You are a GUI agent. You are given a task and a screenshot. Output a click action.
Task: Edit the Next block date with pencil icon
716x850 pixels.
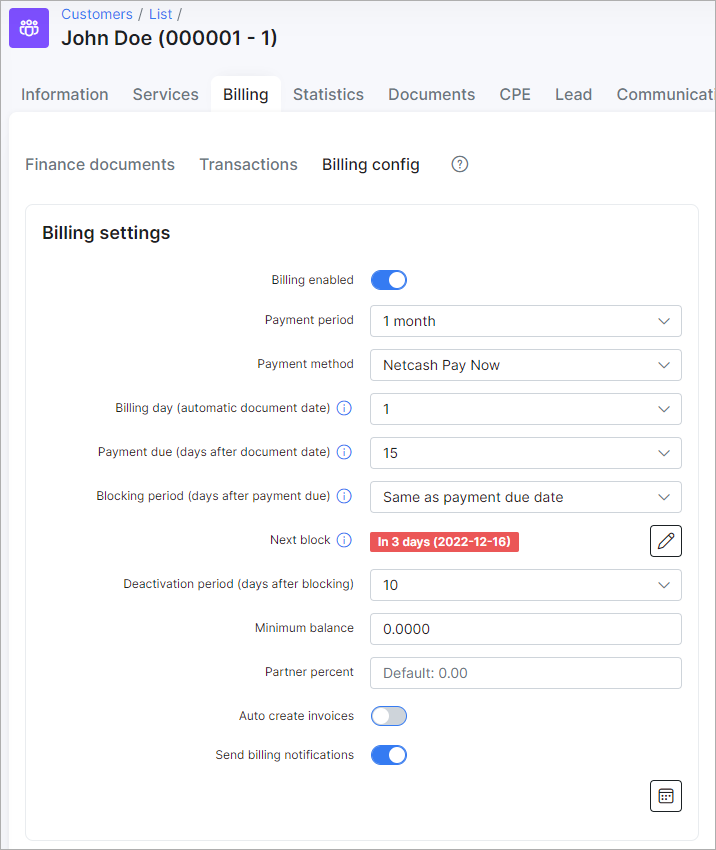[666, 541]
